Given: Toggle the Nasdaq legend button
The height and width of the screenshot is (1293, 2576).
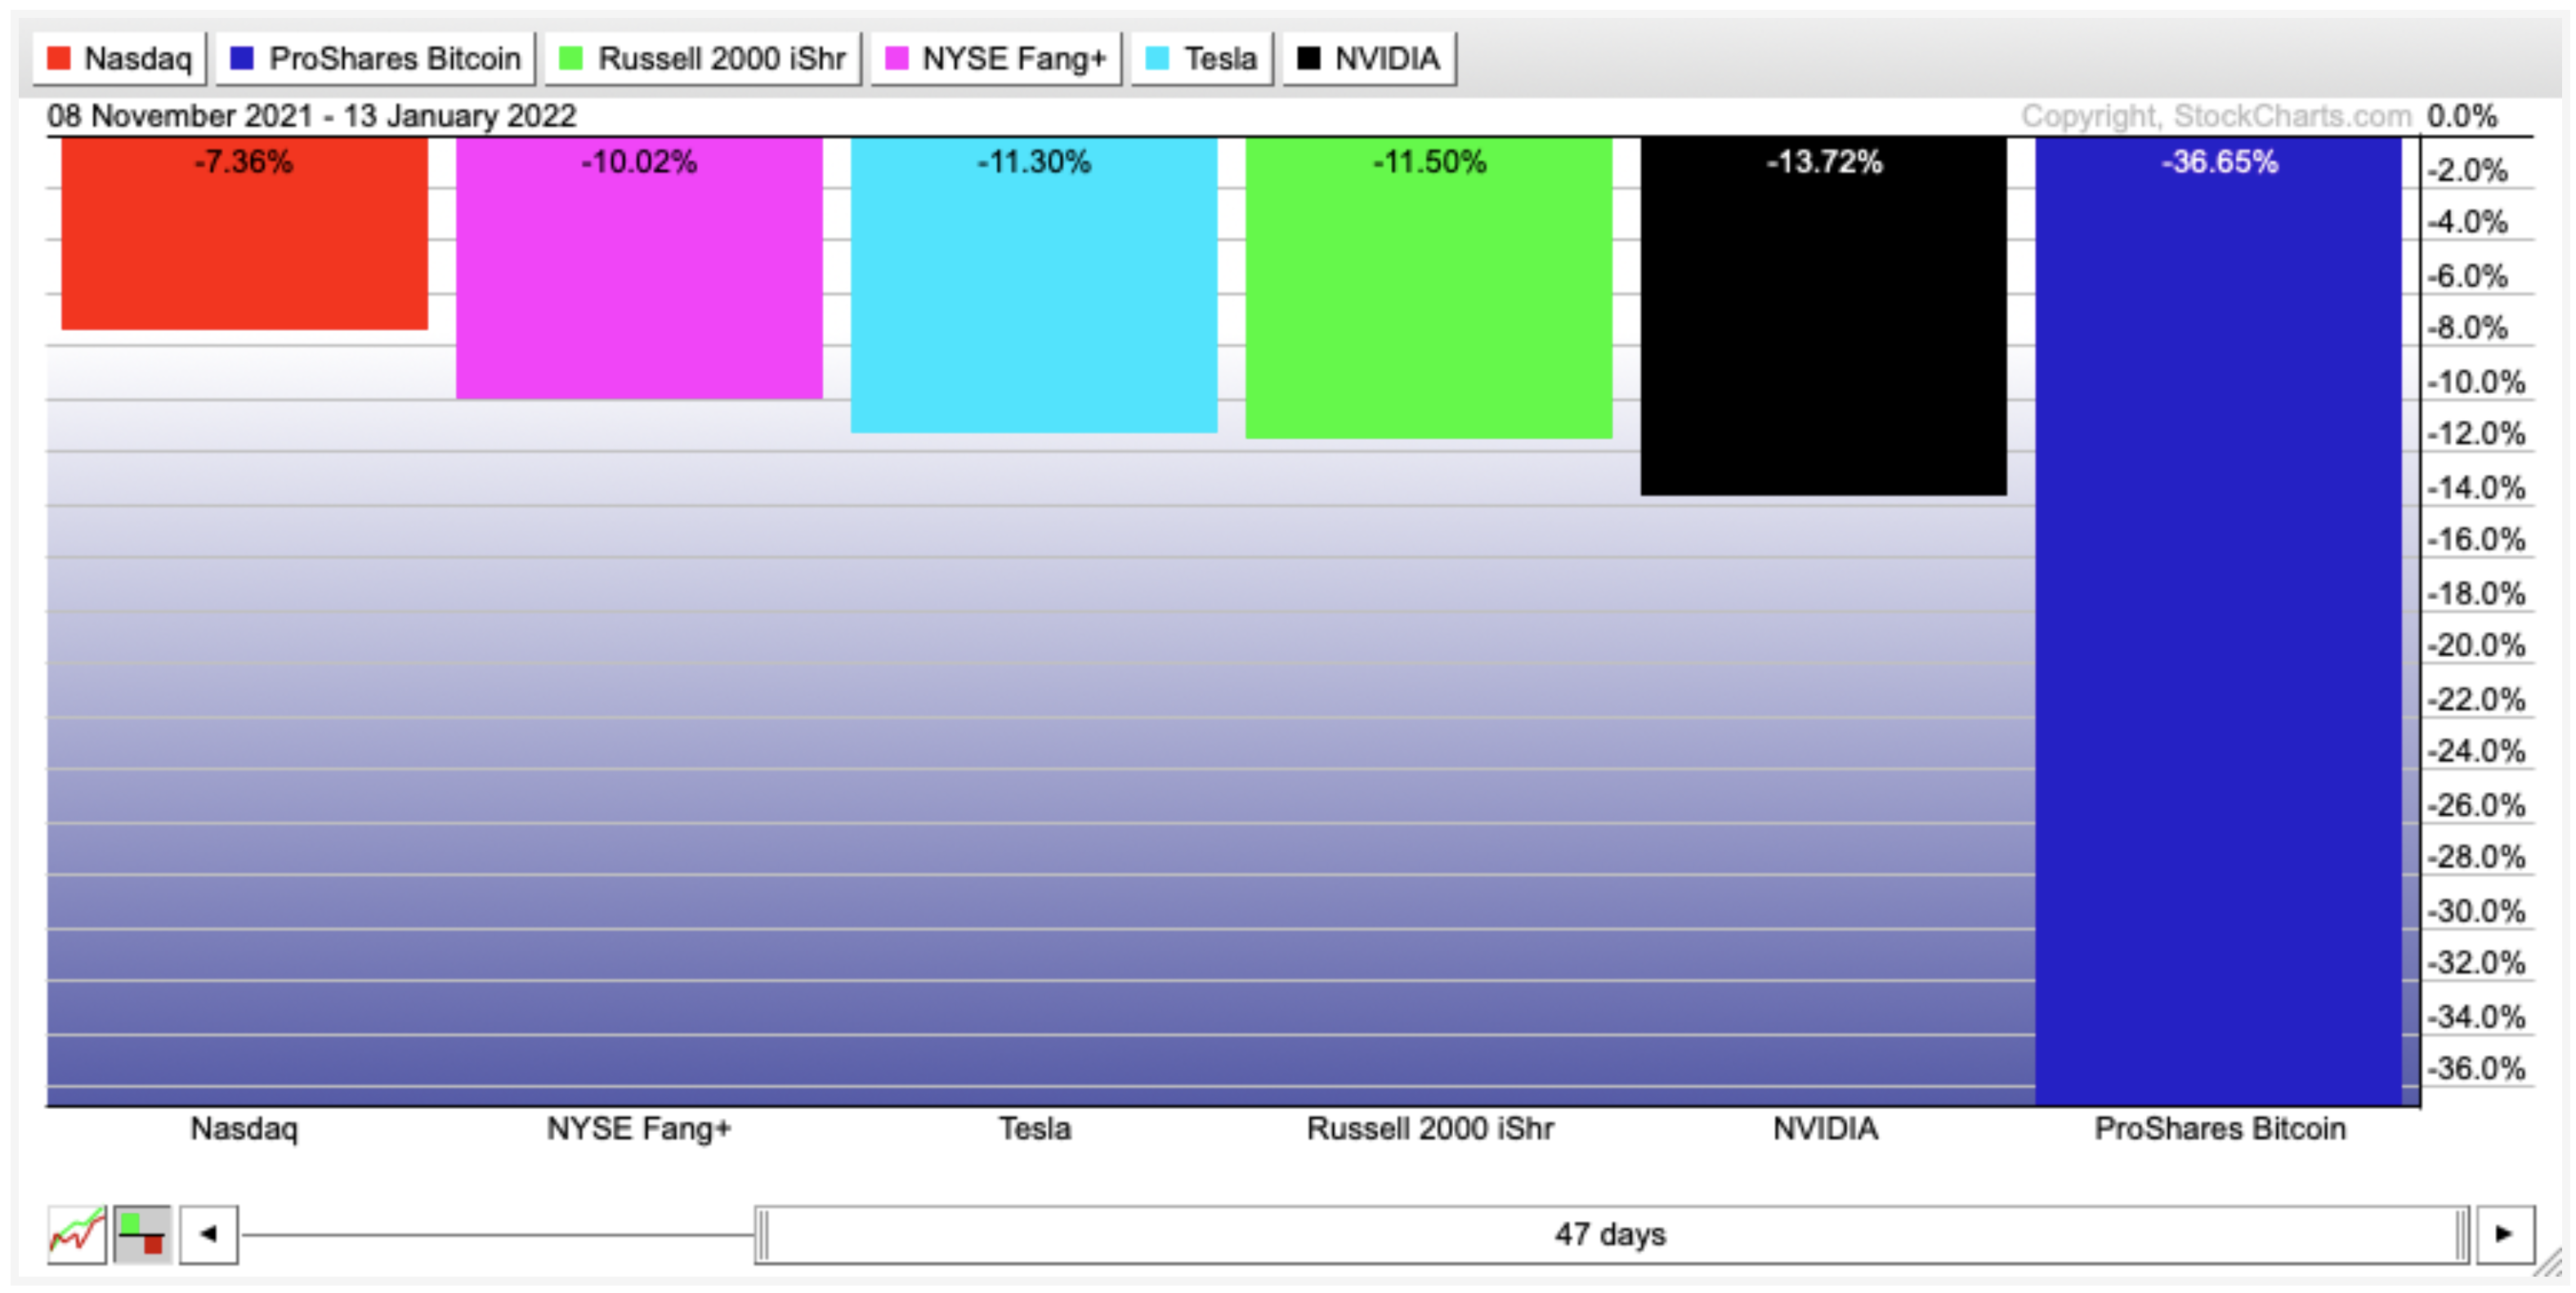Looking at the screenshot, I should click(x=120, y=59).
